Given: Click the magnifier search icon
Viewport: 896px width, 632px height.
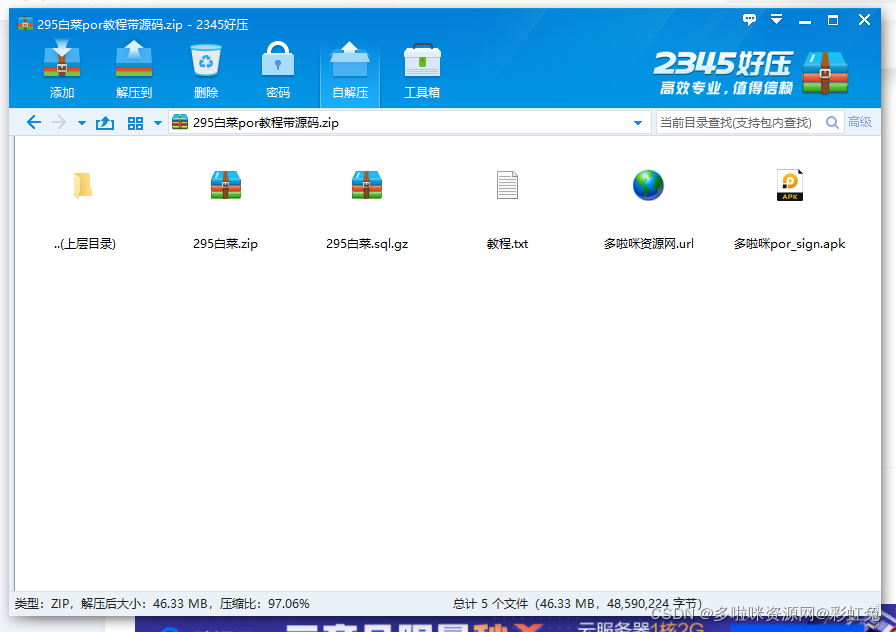Looking at the screenshot, I should coord(833,122).
